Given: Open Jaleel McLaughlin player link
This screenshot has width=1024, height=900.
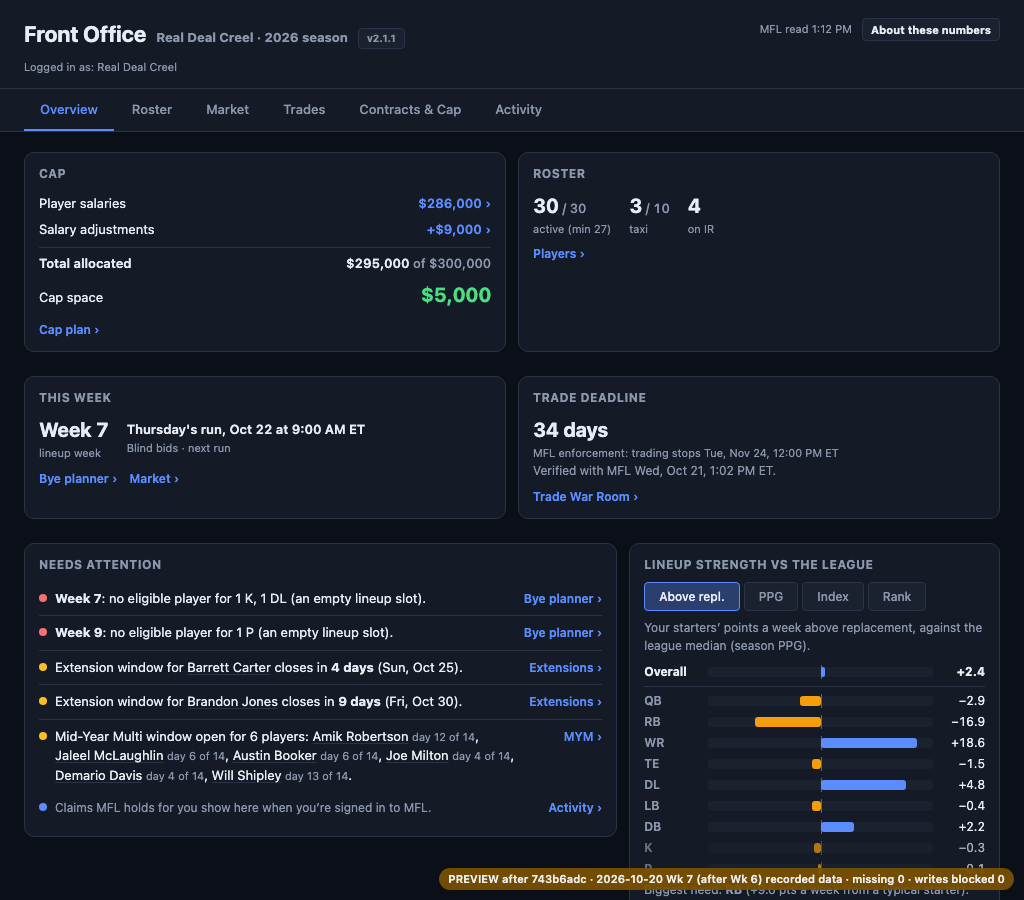Looking at the screenshot, I should pos(109,756).
